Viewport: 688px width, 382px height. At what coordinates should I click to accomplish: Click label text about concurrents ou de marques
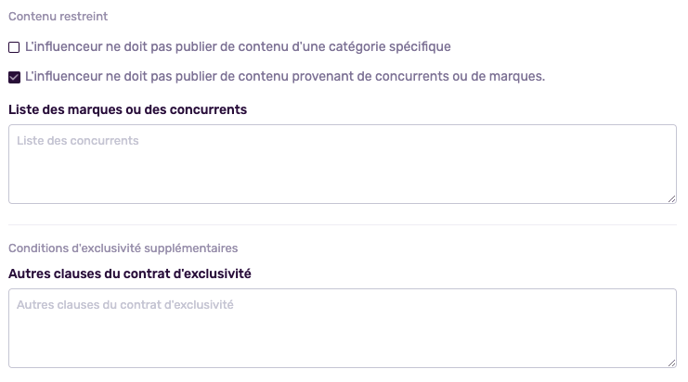pos(285,76)
